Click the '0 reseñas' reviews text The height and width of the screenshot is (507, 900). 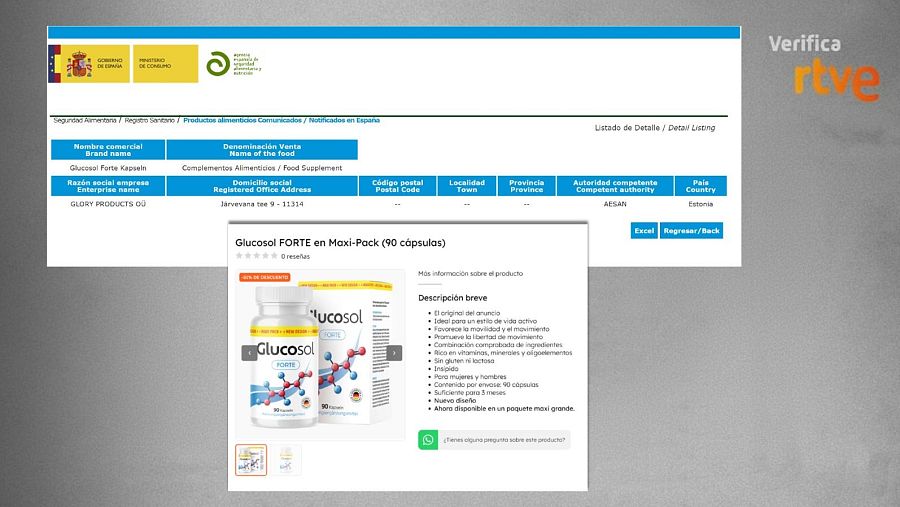(295, 257)
